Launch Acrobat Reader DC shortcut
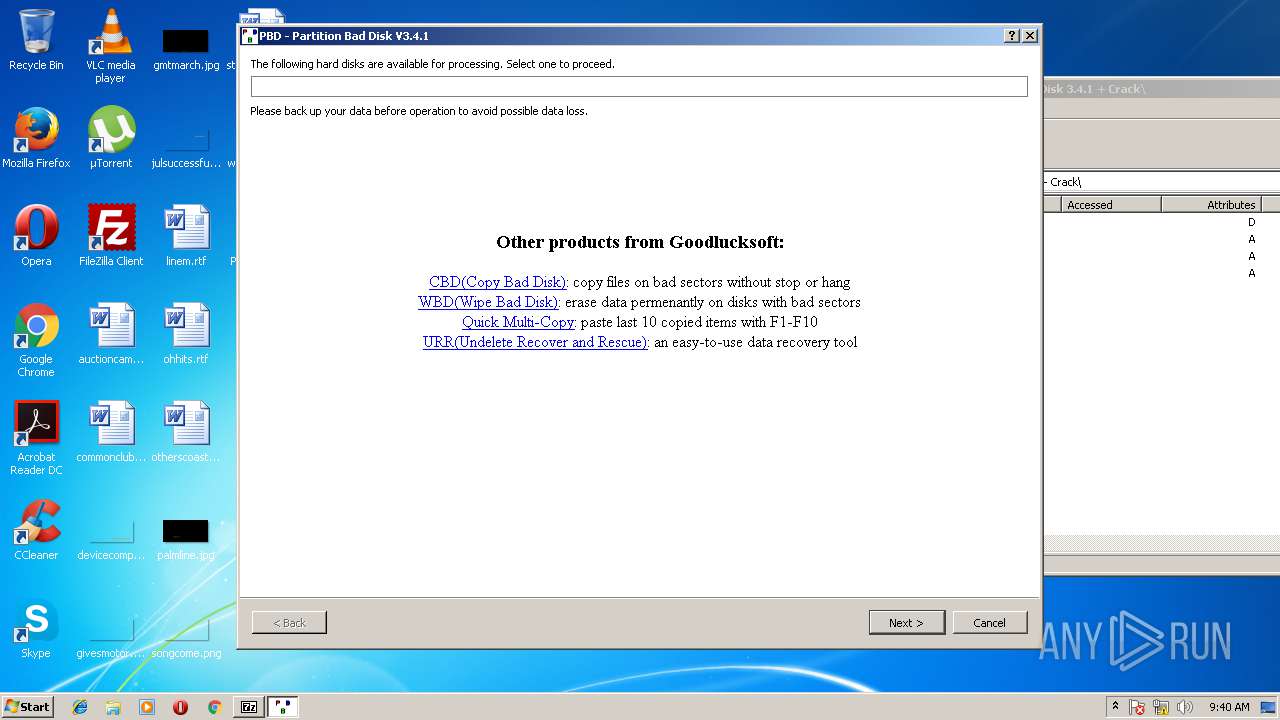 click(x=36, y=438)
